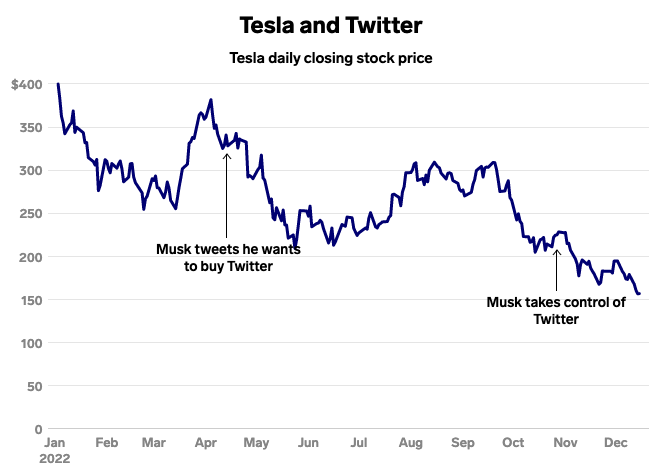Screen dimensions: 662x474
Task: Click the early April peak of the line
Action: (211, 100)
